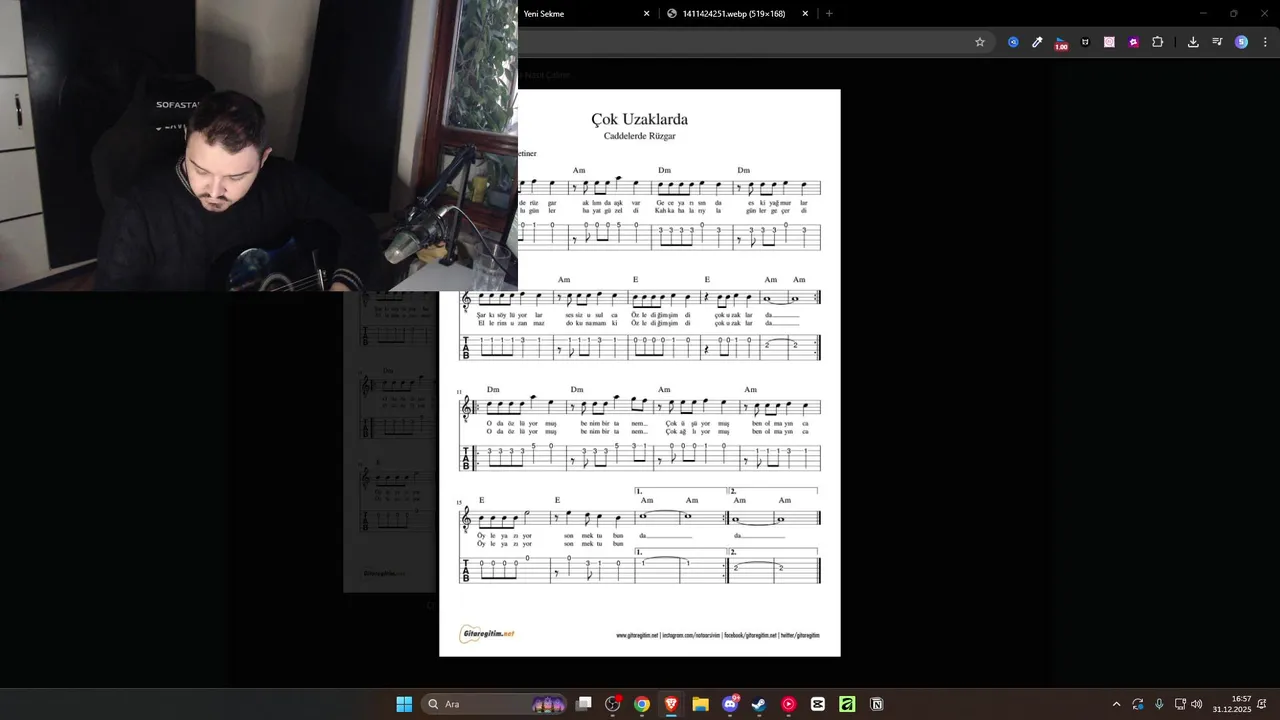Open Task View from the taskbar

coord(584,704)
